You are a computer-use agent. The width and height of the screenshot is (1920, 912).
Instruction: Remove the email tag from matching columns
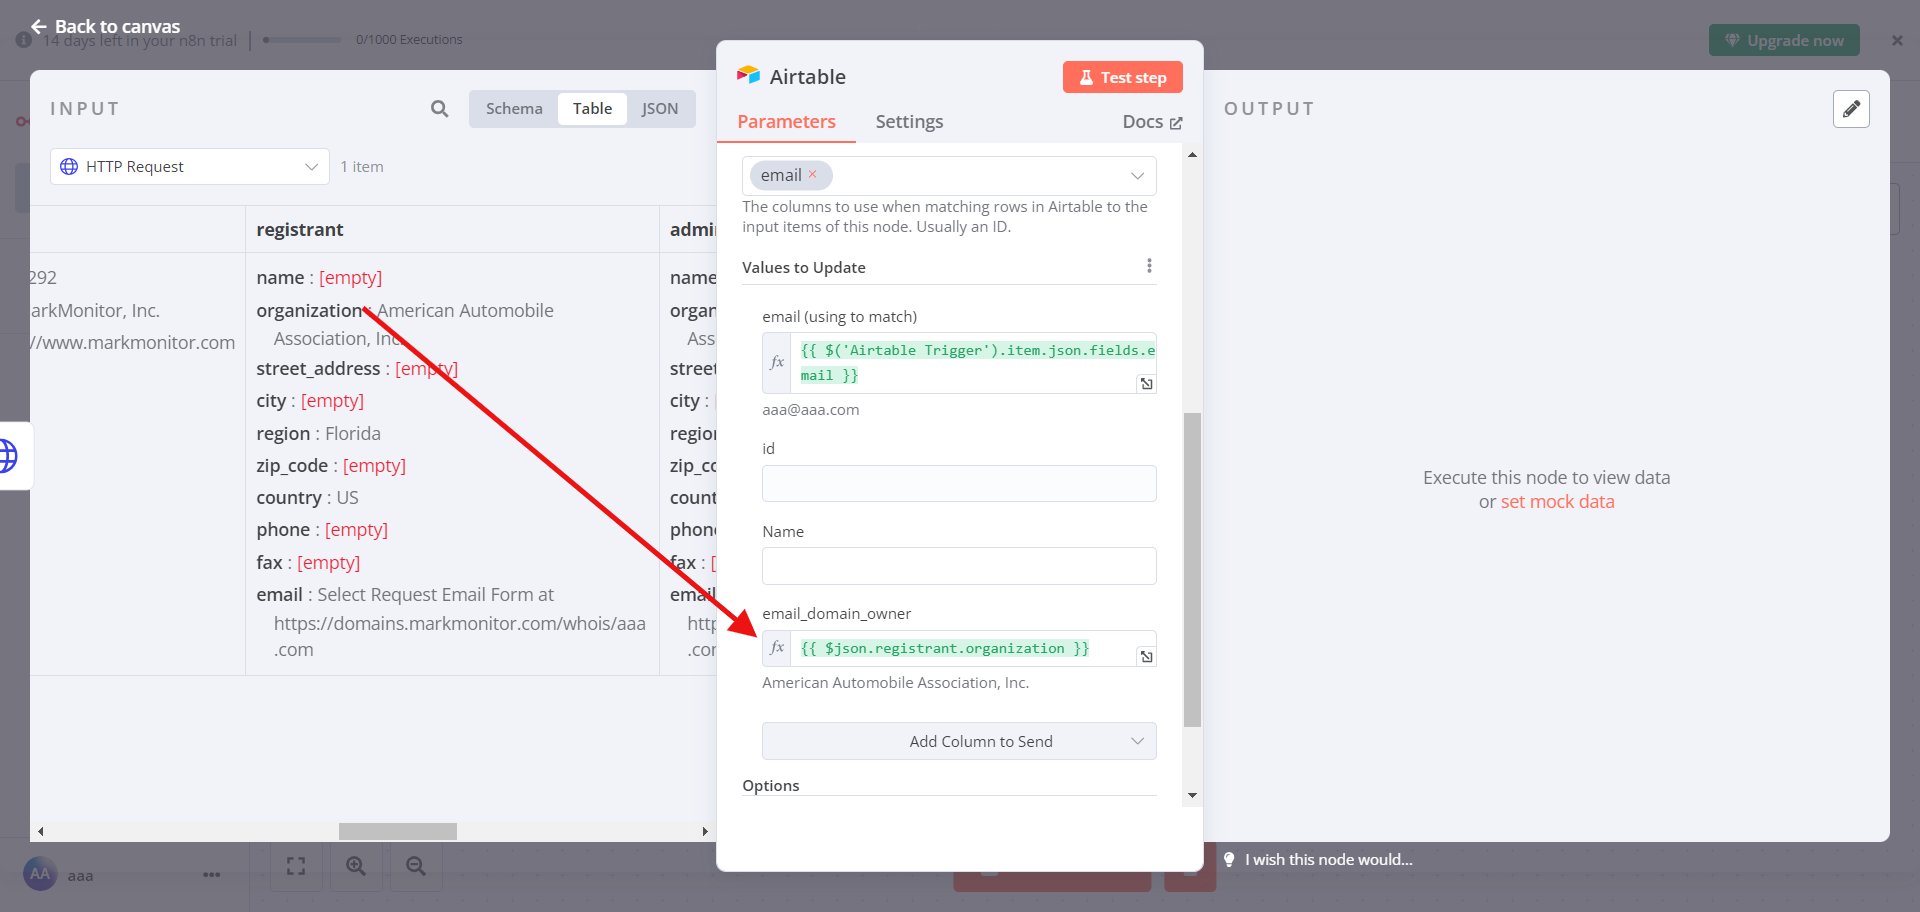[813, 174]
